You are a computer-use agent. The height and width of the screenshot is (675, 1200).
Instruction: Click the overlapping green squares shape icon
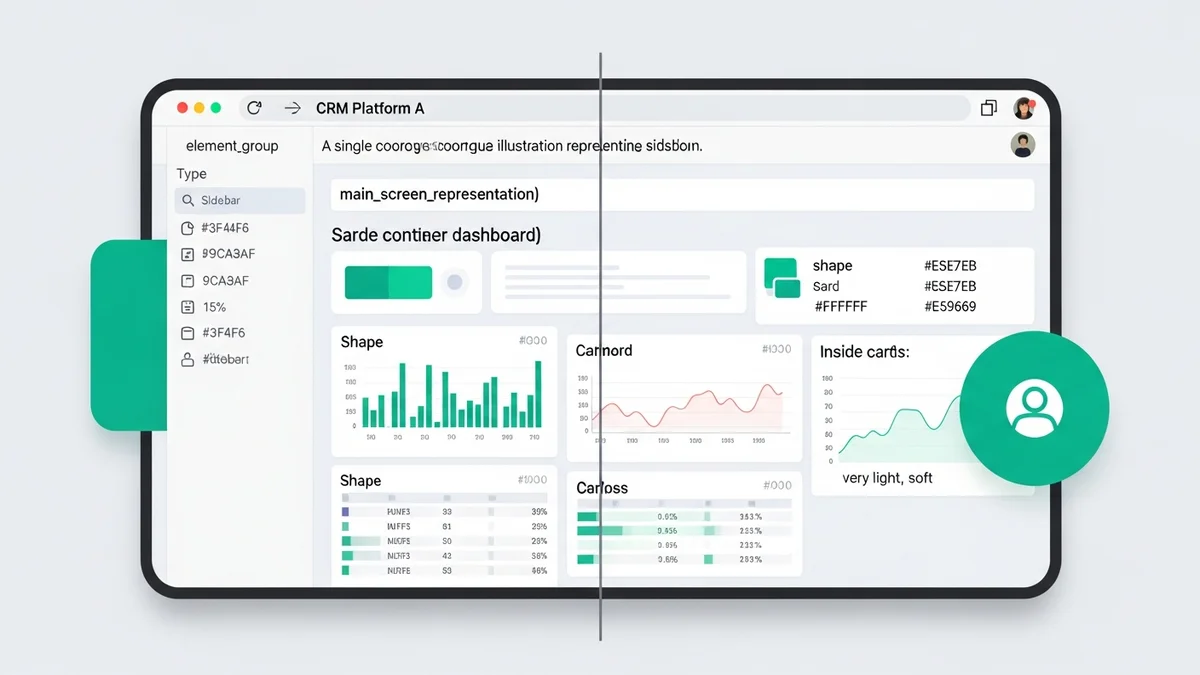coord(782,278)
